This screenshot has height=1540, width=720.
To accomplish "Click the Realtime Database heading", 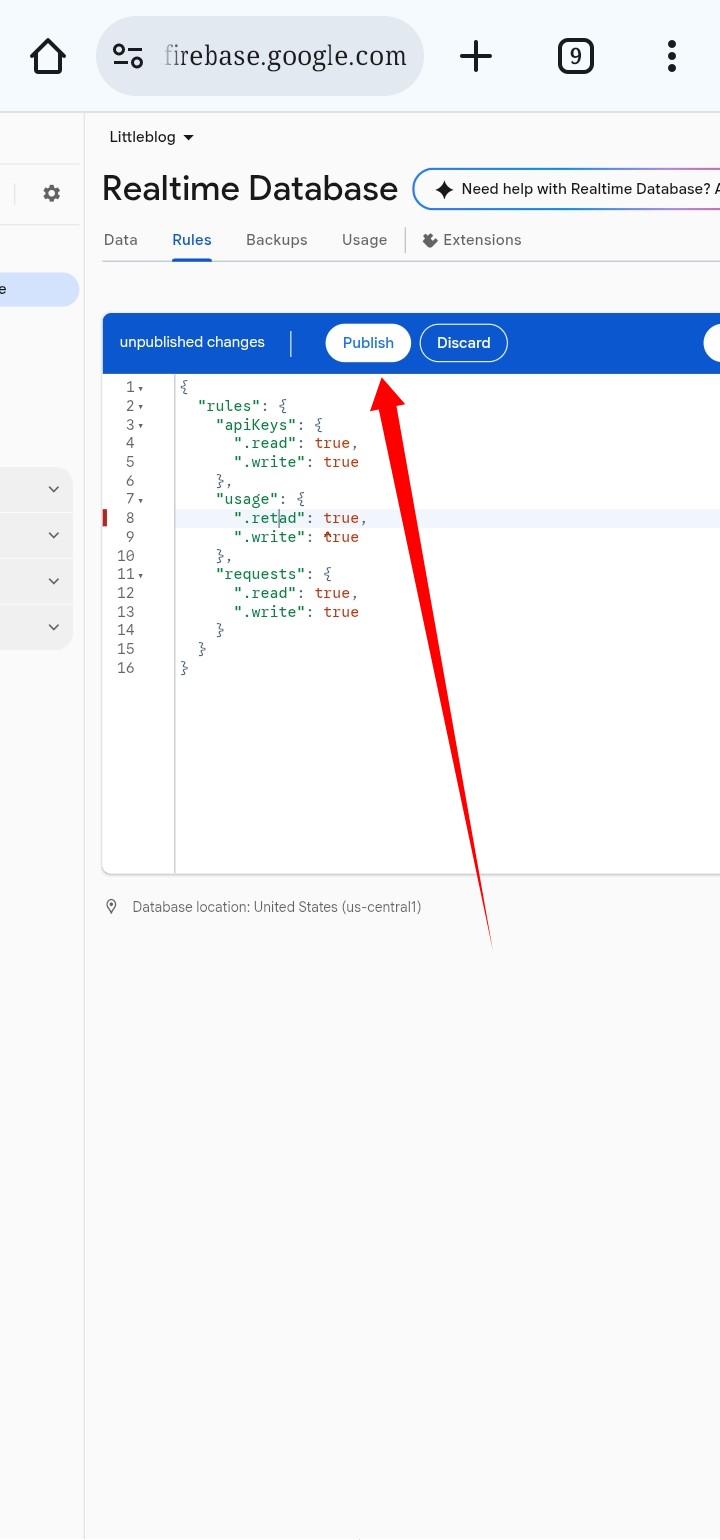I will tap(250, 188).
